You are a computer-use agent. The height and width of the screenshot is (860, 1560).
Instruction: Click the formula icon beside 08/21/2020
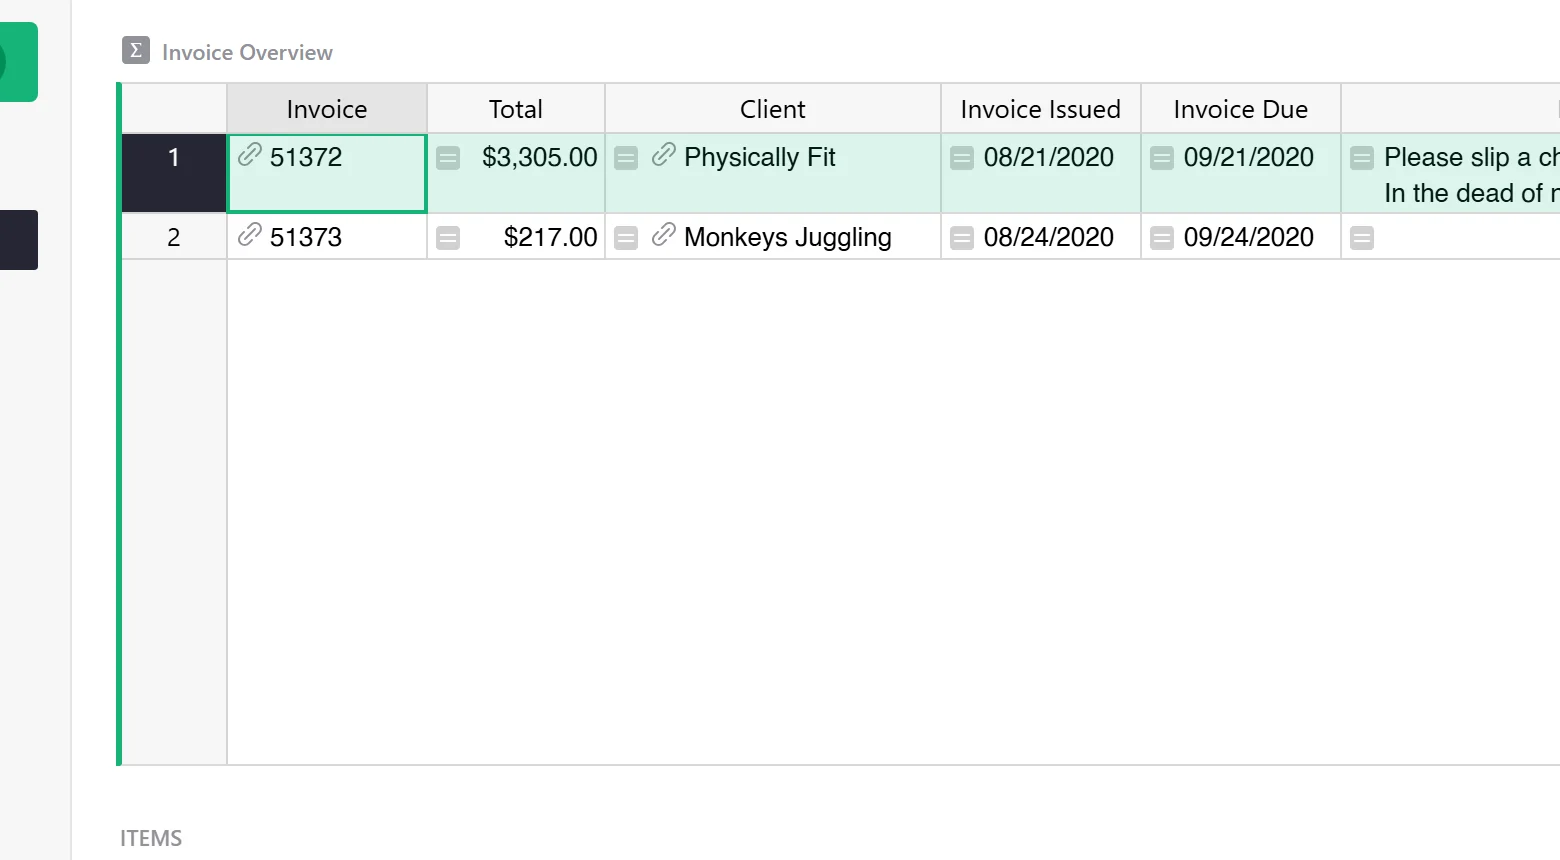point(962,158)
